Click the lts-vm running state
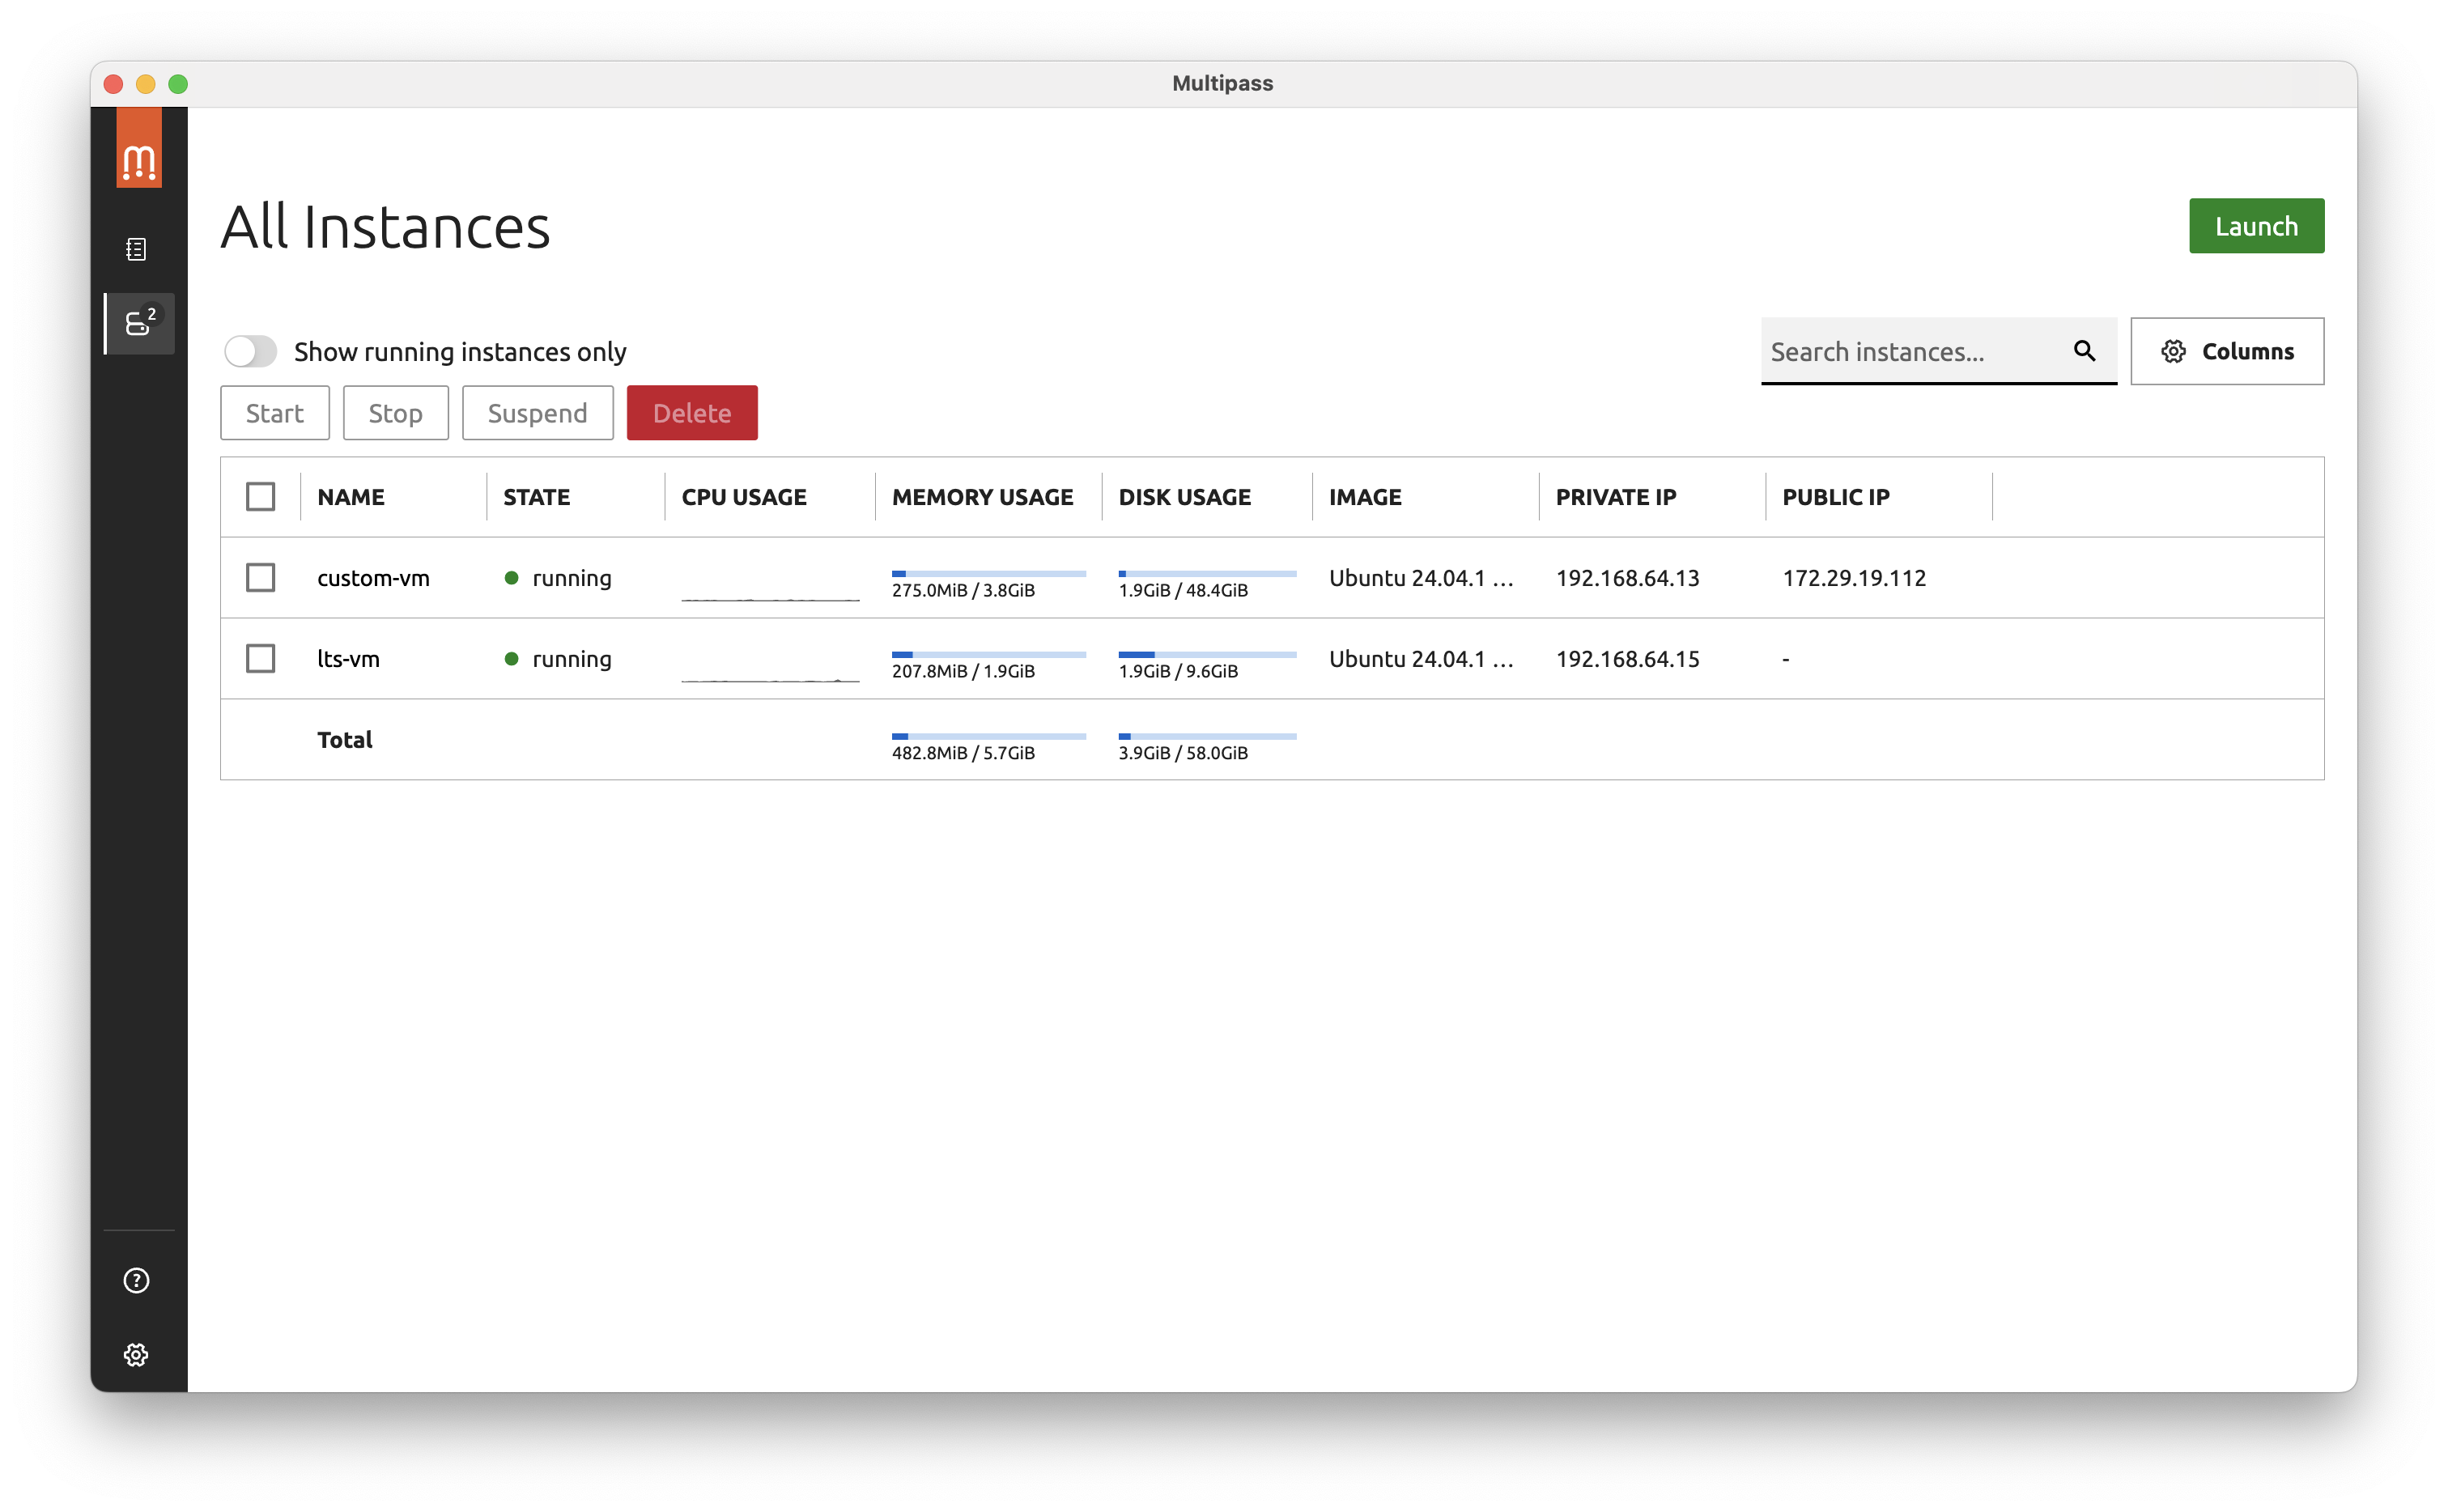The width and height of the screenshot is (2448, 1512). point(558,659)
